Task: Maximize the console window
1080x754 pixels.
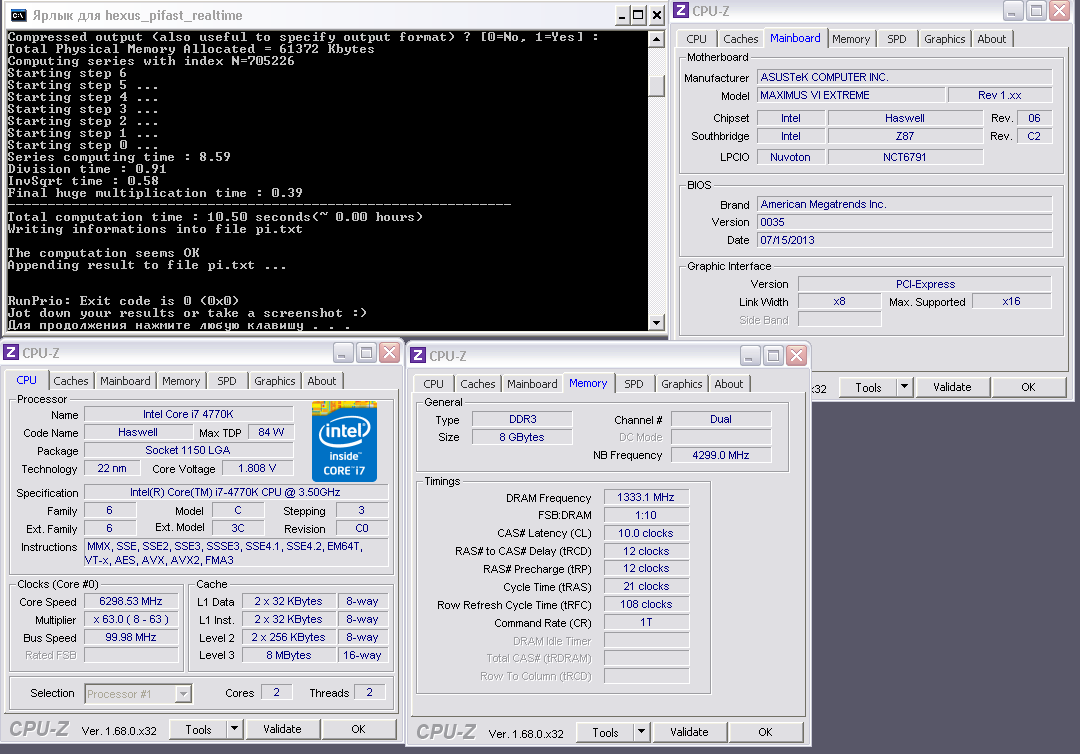Action: coord(638,15)
